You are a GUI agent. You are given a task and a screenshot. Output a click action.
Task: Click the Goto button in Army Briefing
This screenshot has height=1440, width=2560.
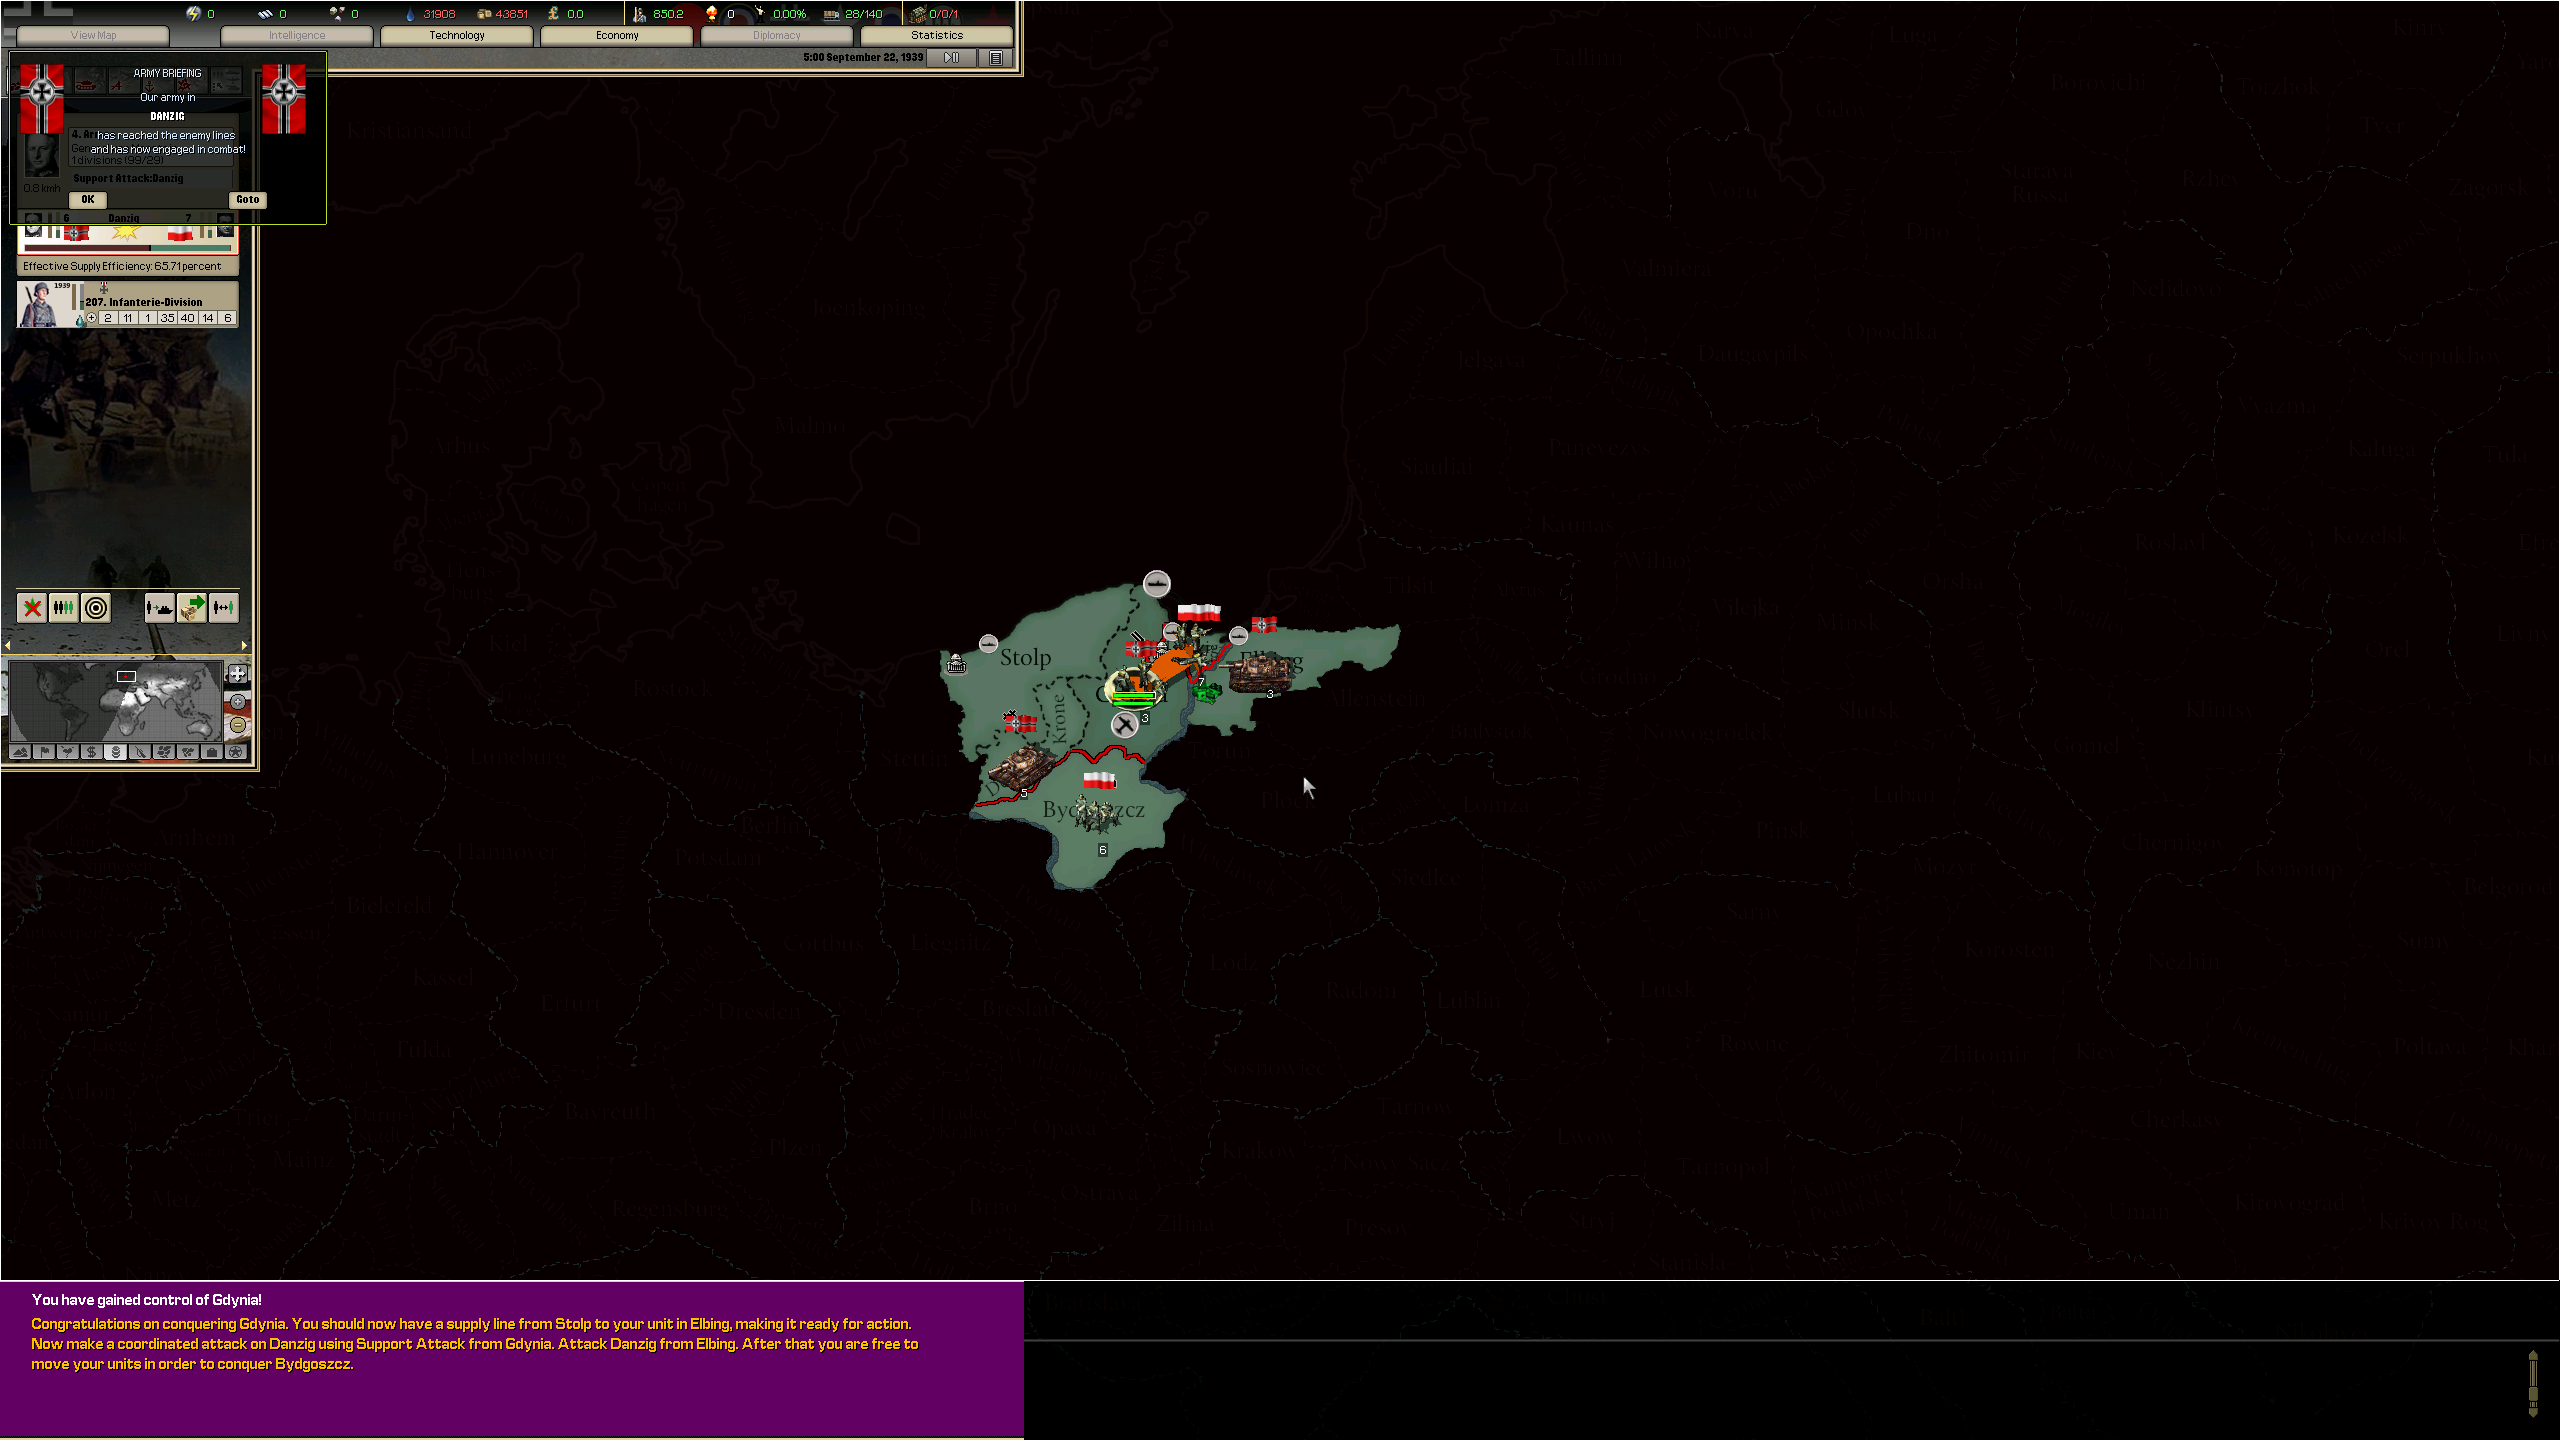click(x=247, y=199)
